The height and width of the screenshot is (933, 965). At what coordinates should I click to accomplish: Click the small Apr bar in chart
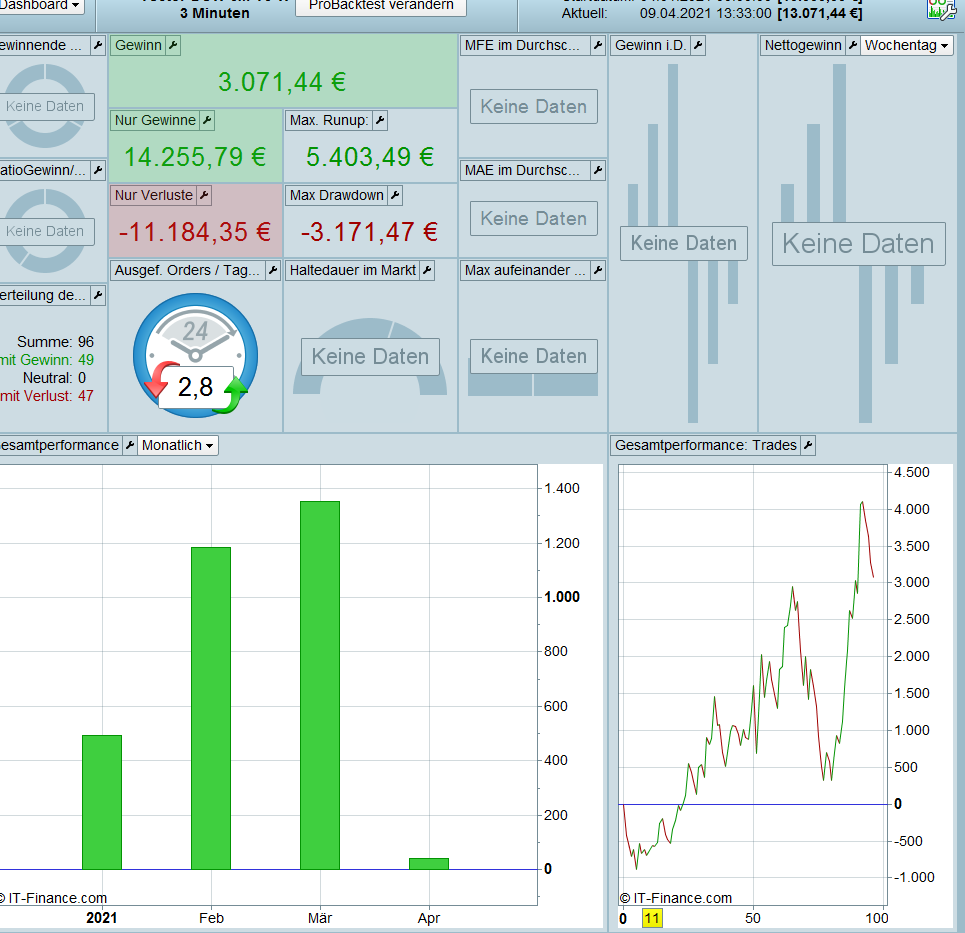(429, 864)
